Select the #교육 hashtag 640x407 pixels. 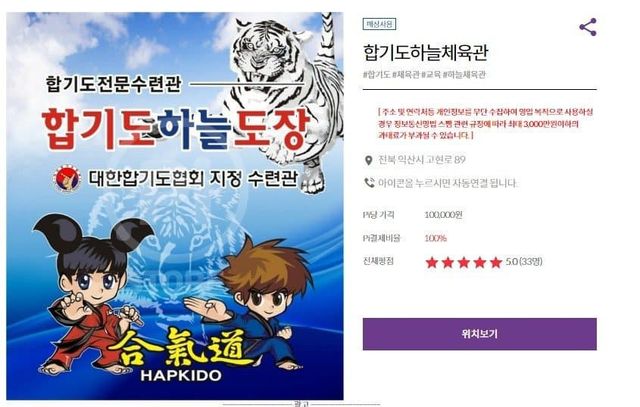click(431, 75)
